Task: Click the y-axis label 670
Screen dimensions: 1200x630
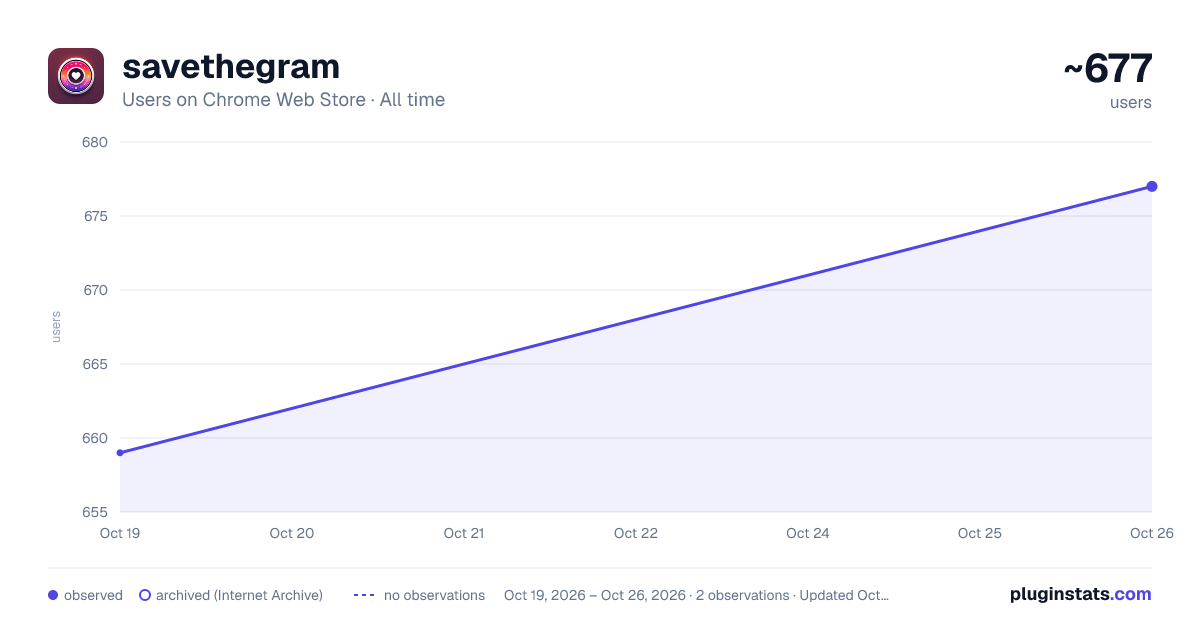Action: (94, 290)
